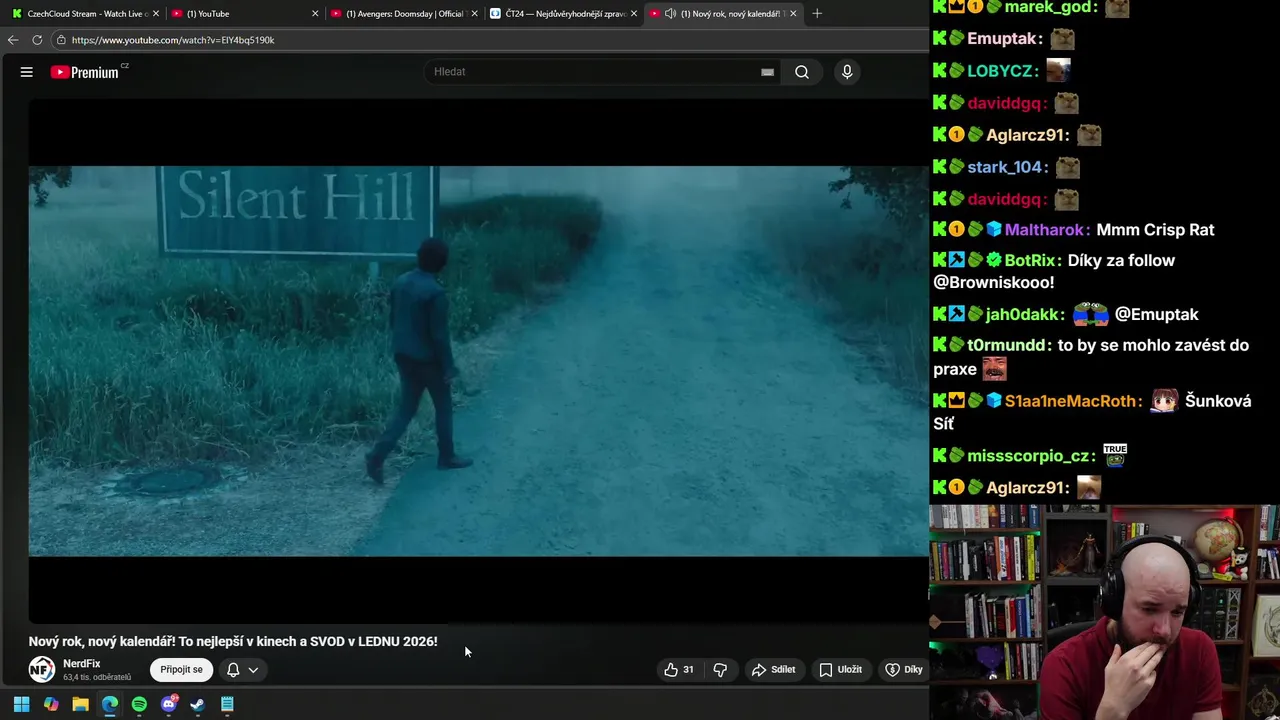Reload the page with the refresh icon
Image resolution: width=1280 pixels, height=720 pixels.
(x=37, y=40)
